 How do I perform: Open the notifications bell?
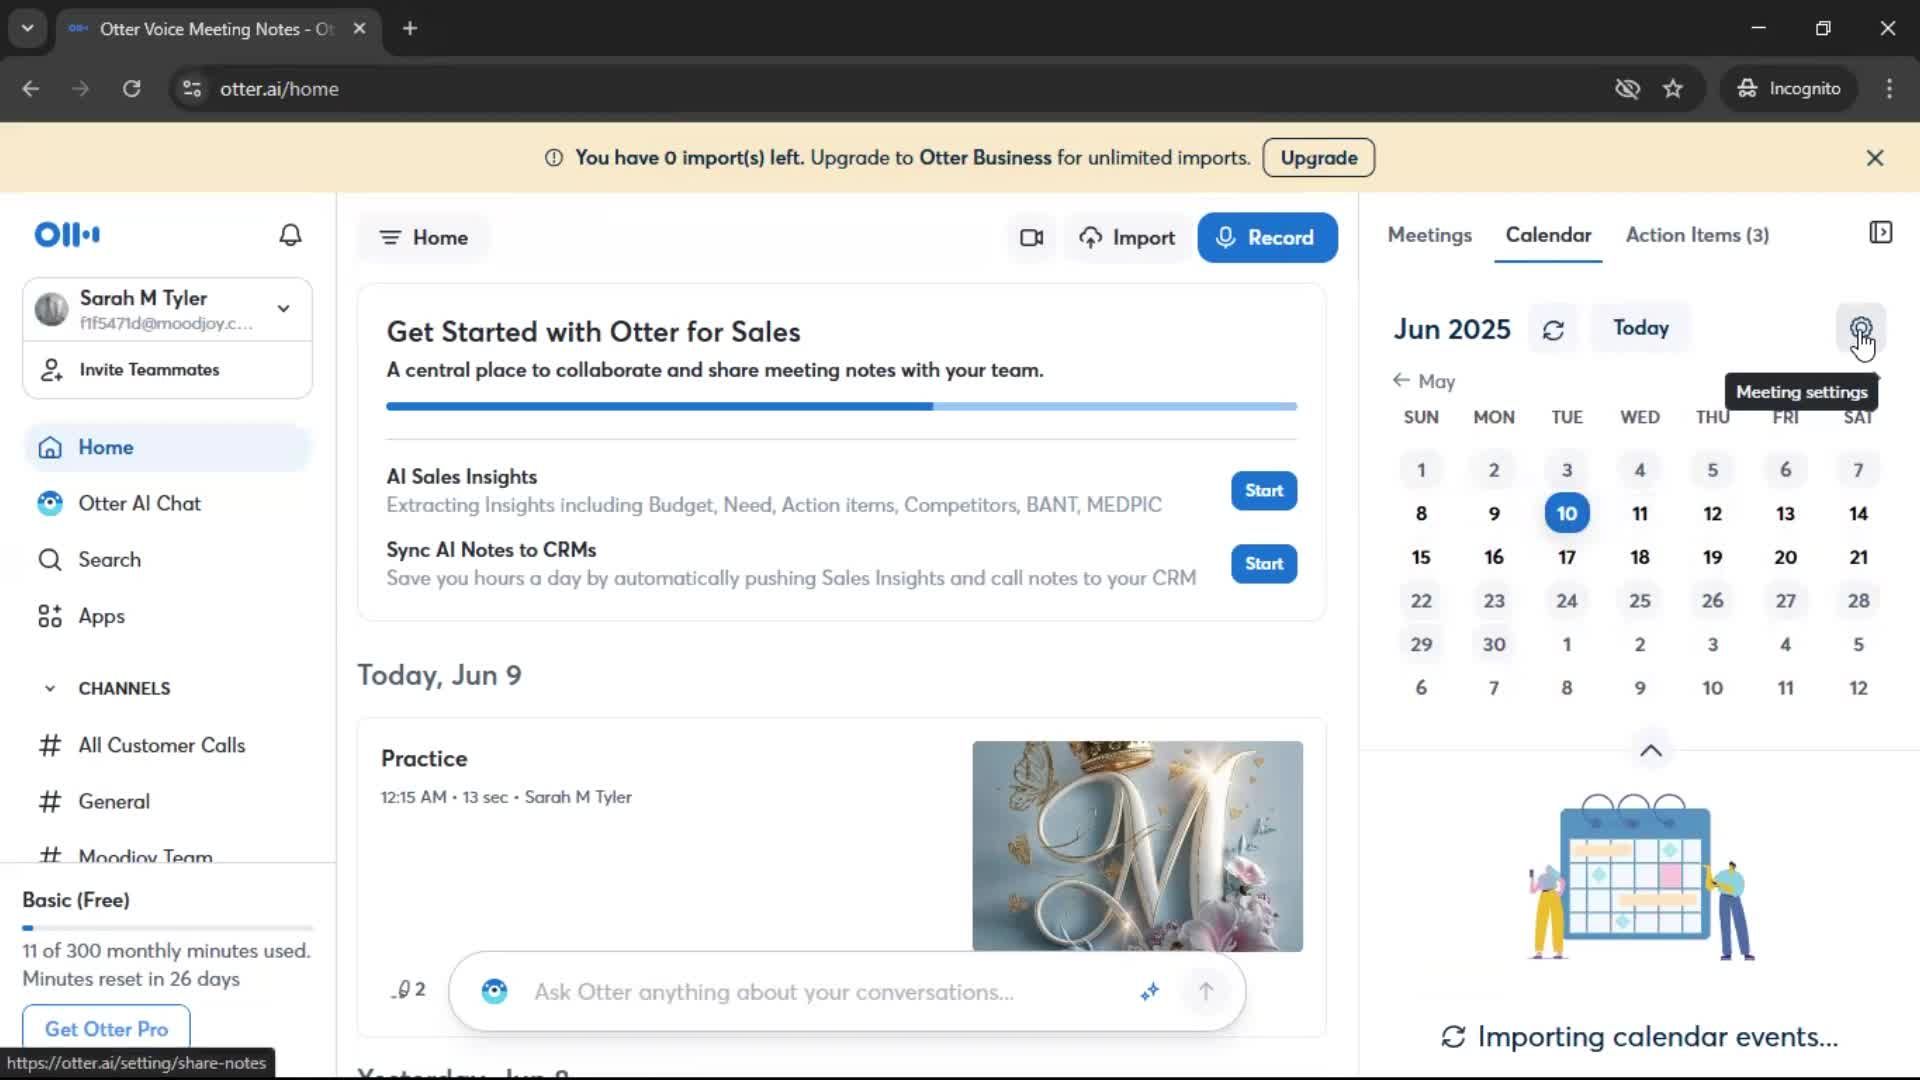pyautogui.click(x=290, y=235)
